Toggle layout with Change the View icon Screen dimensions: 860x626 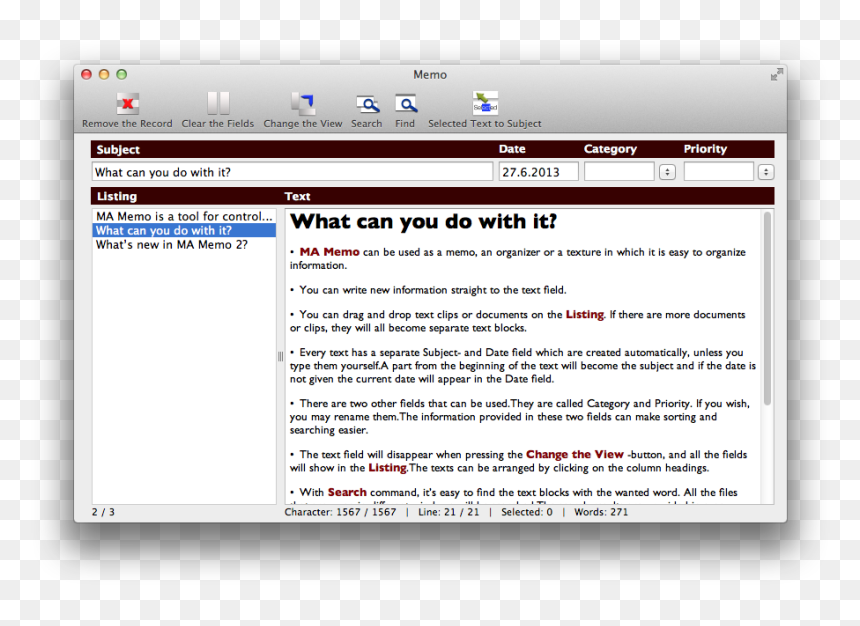(x=303, y=103)
